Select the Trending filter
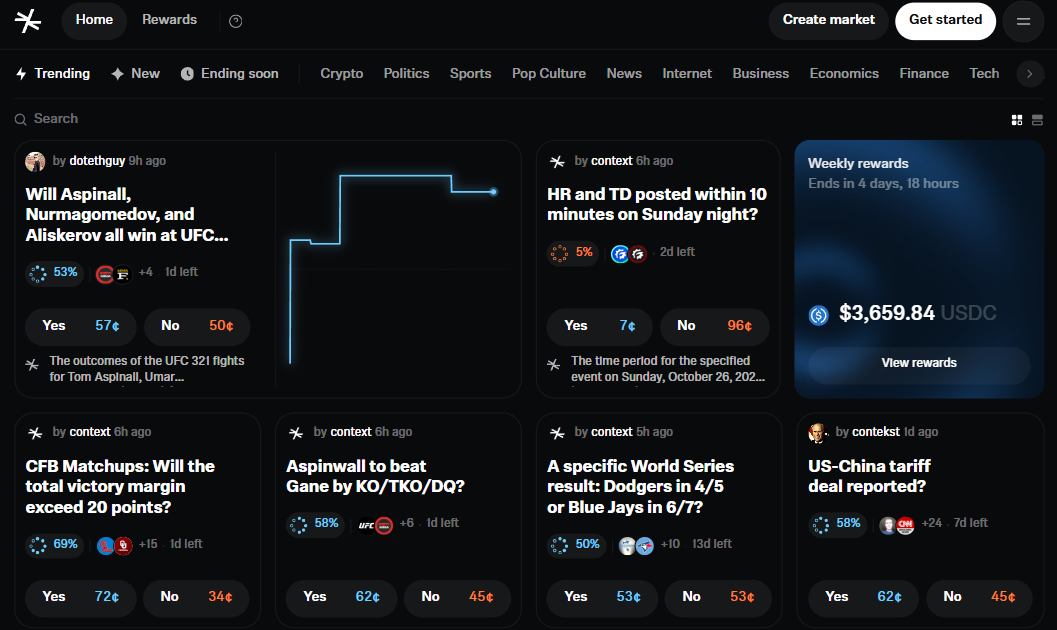Screen dimensions: 1057x630 [x=53, y=74]
